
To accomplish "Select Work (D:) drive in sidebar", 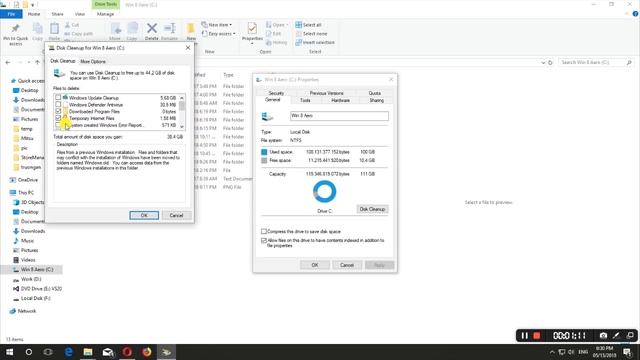I will click(31, 279).
